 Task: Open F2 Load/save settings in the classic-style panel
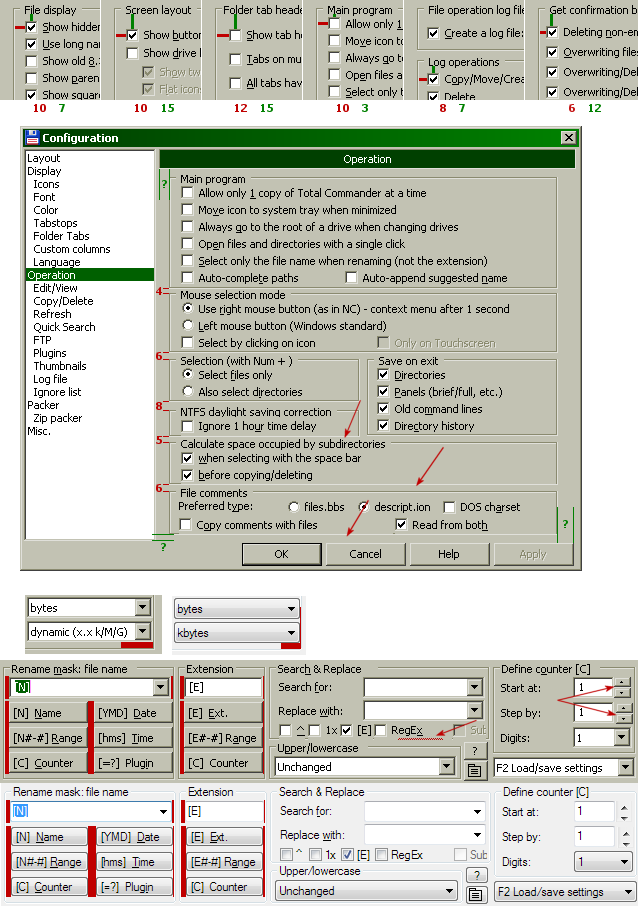pyautogui.click(x=626, y=767)
